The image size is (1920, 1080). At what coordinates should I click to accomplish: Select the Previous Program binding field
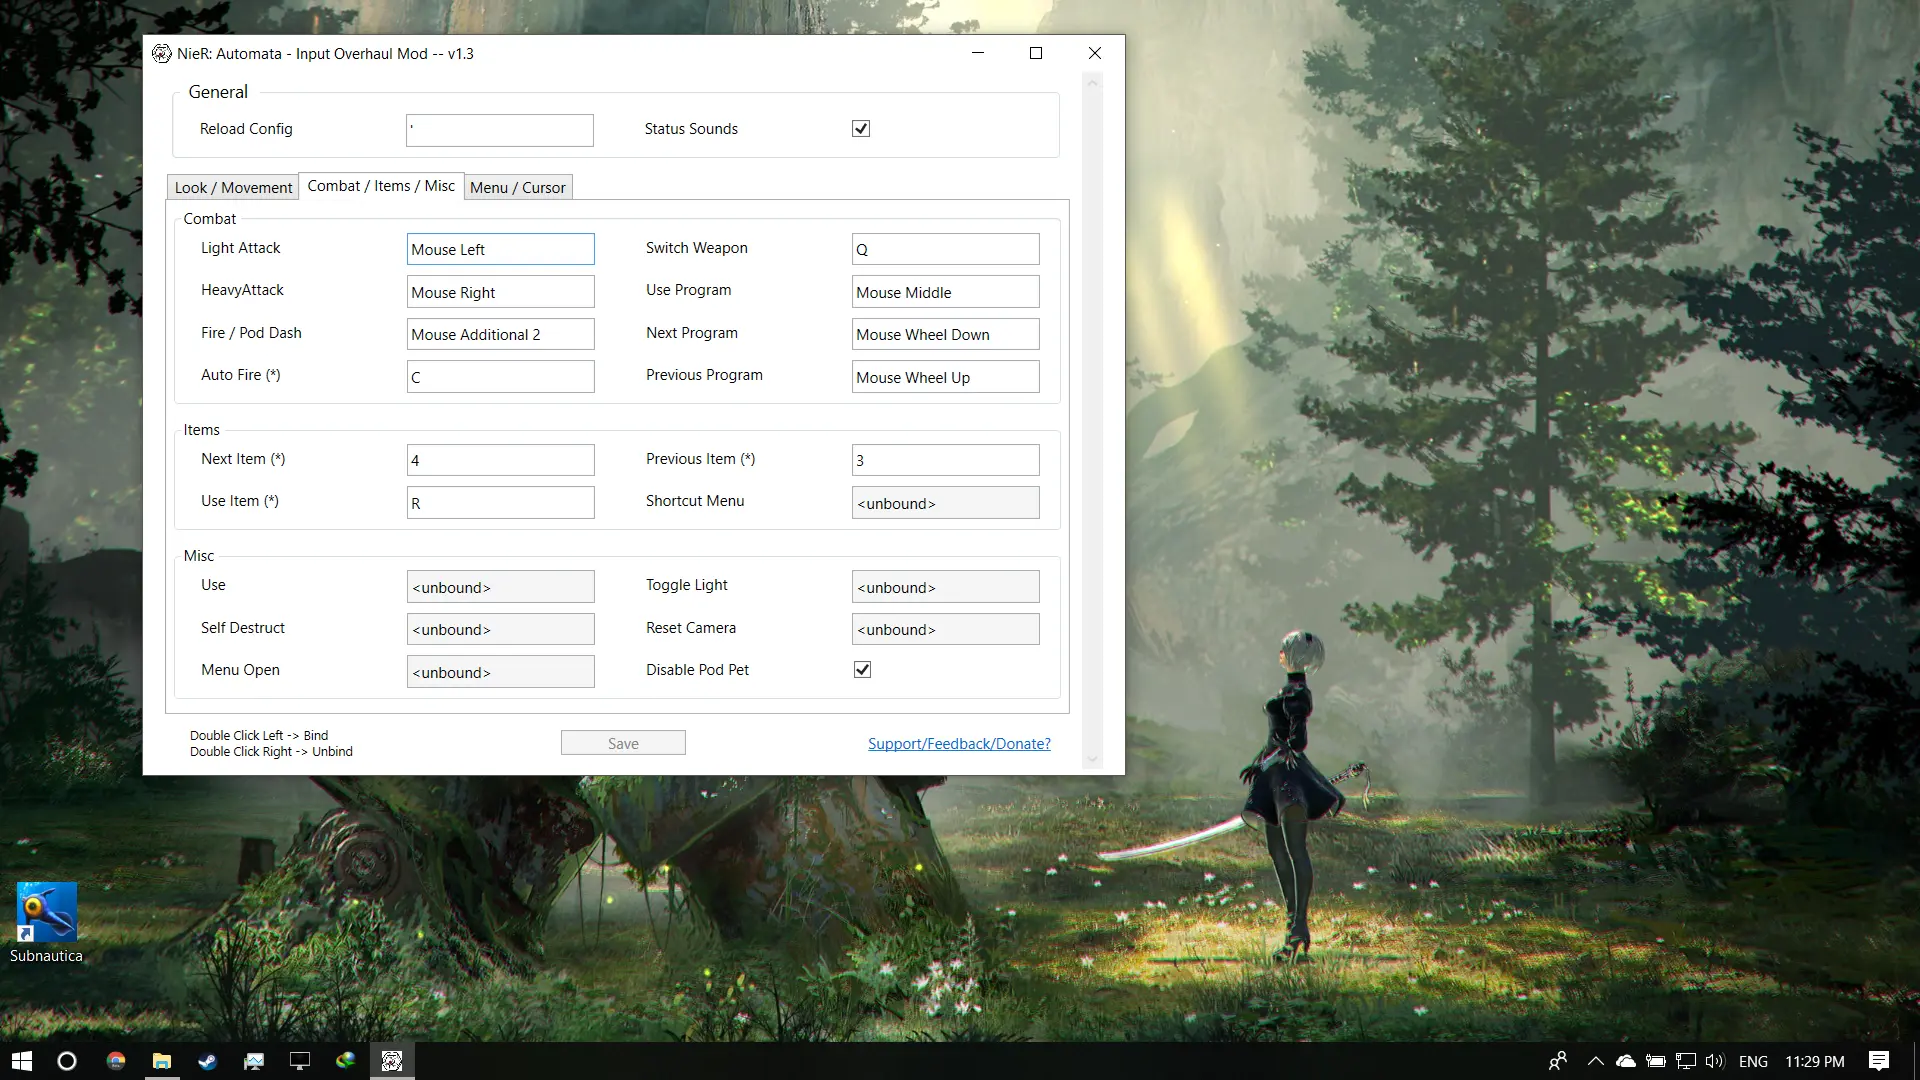click(x=945, y=377)
